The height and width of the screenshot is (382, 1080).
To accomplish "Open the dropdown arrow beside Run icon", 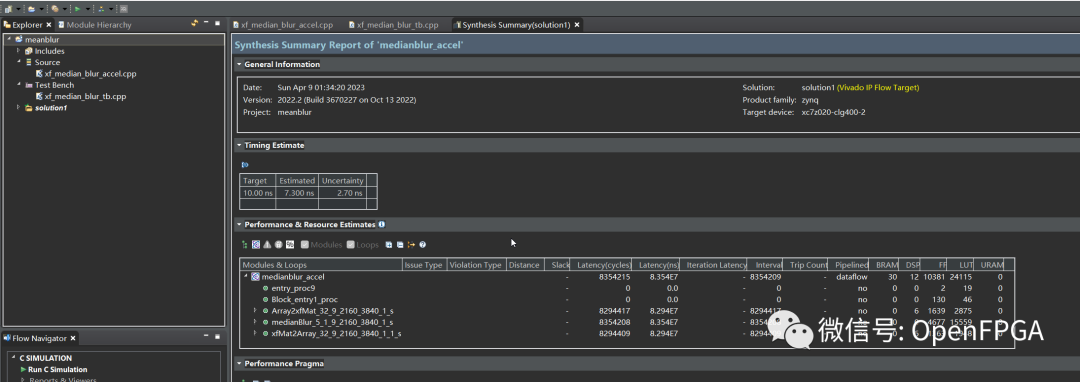I will (87, 9).
